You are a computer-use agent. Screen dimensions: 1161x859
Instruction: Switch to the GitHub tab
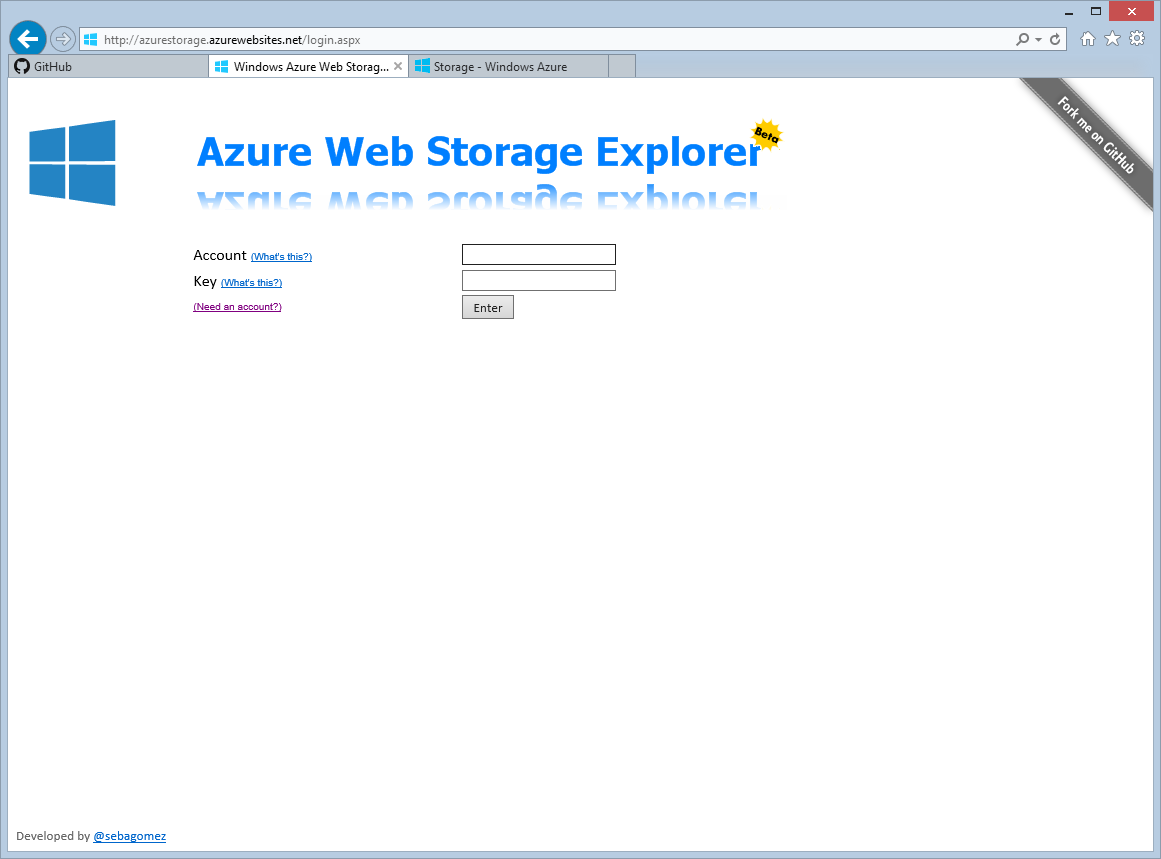point(108,67)
